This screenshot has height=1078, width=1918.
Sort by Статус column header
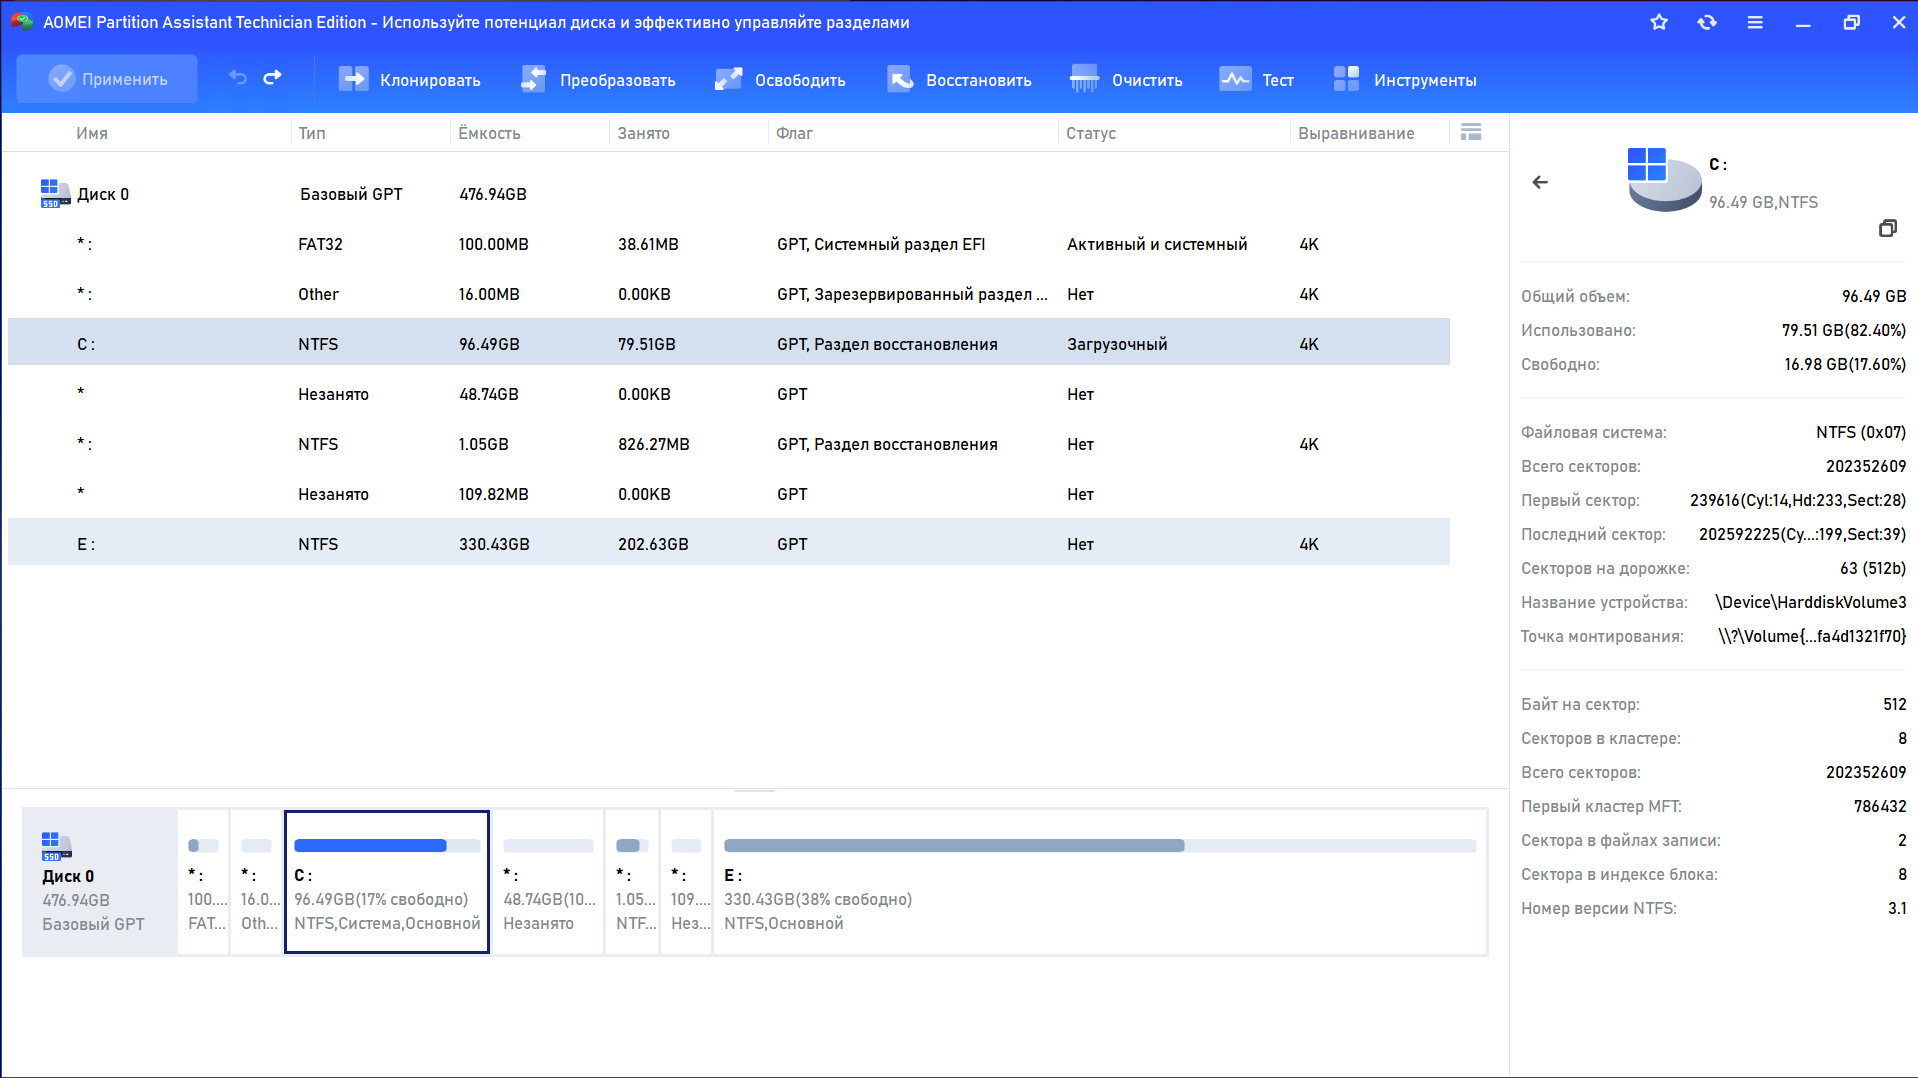click(x=1091, y=133)
